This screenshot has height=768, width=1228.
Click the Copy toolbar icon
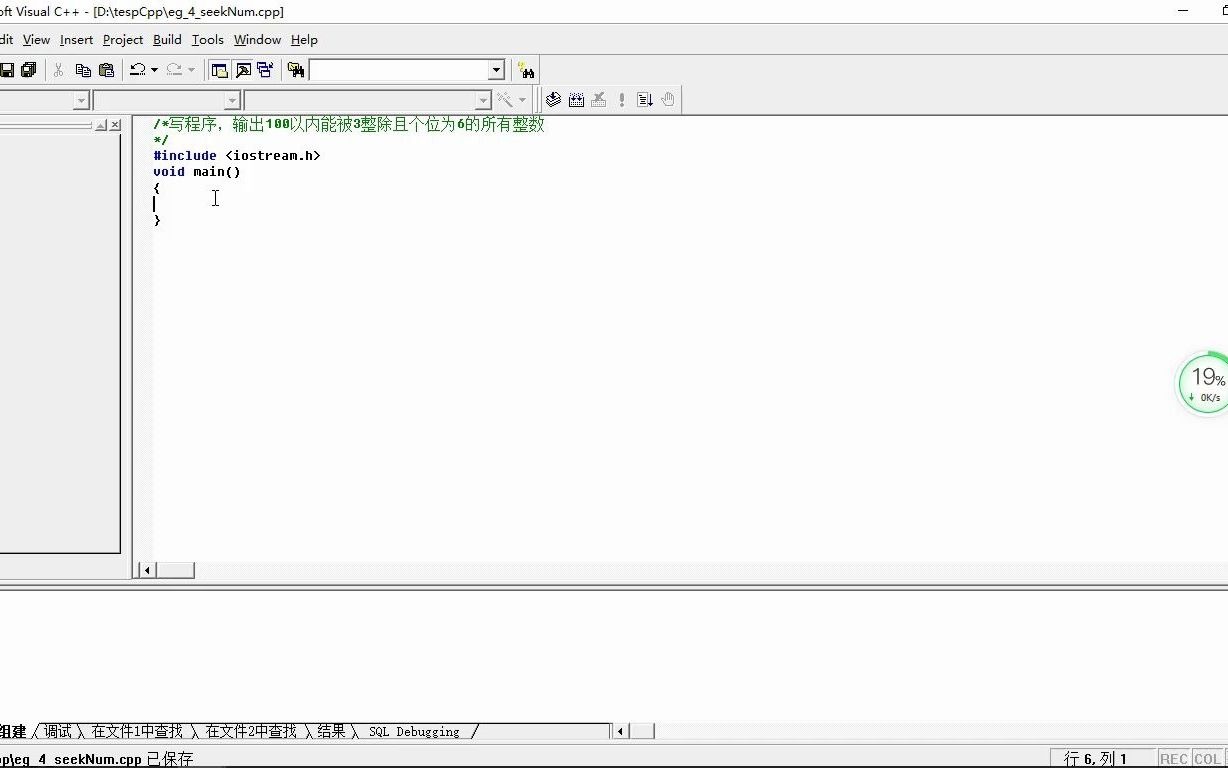(x=83, y=69)
